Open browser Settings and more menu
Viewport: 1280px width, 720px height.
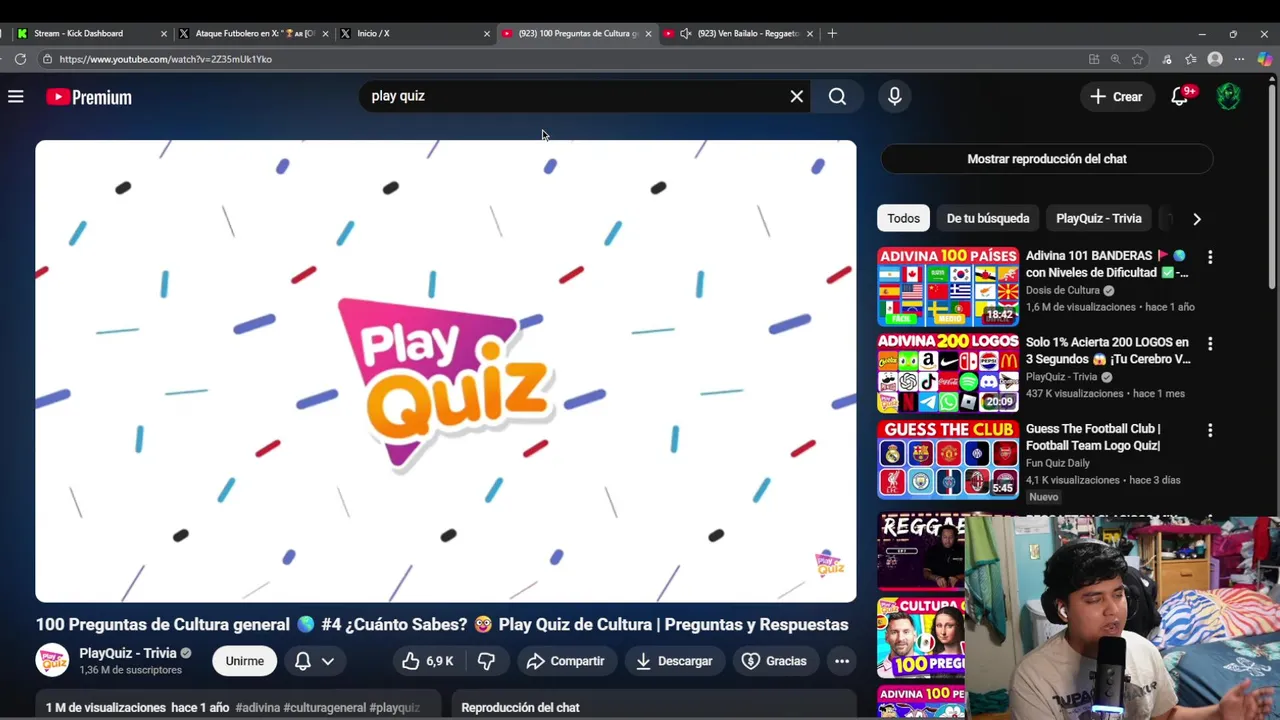pyautogui.click(x=1239, y=59)
